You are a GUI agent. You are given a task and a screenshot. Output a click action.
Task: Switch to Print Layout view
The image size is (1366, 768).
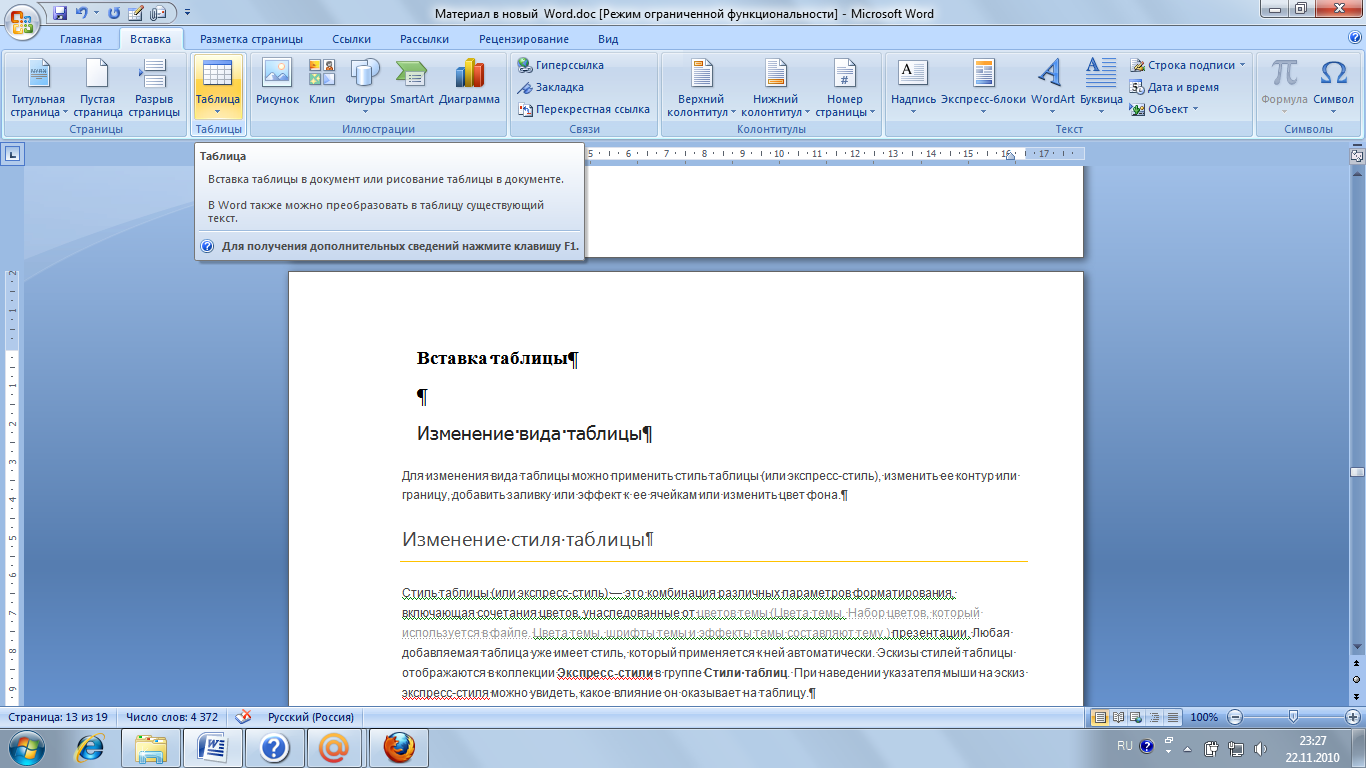(x=1100, y=717)
